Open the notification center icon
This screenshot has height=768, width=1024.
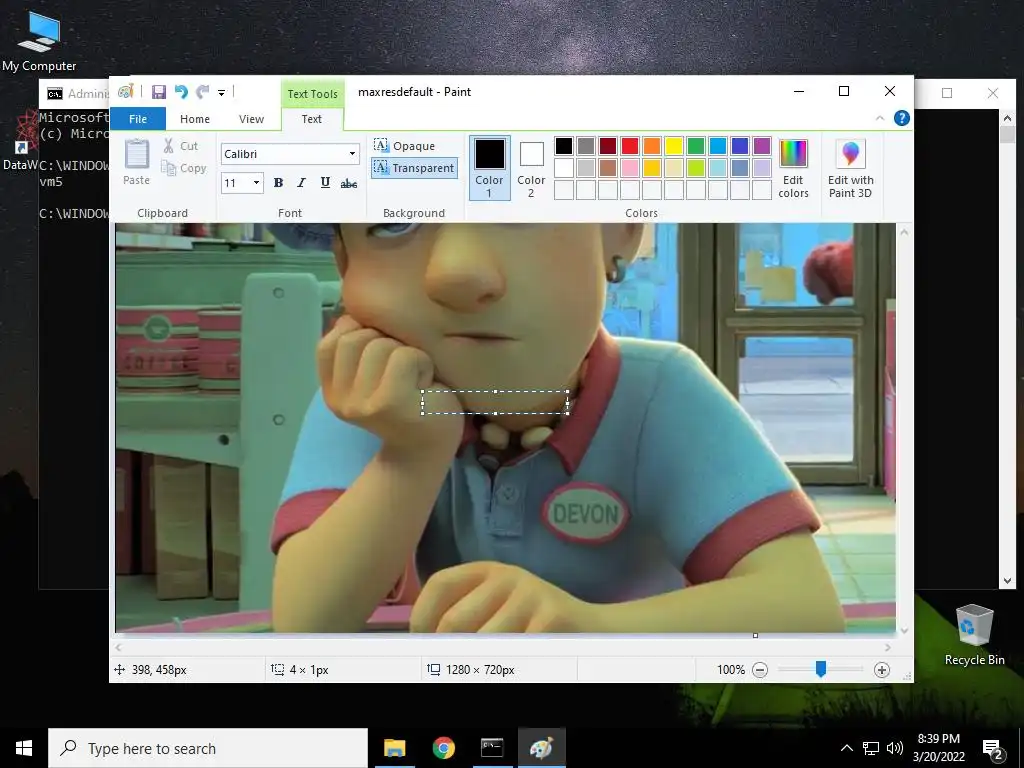pos(992,749)
